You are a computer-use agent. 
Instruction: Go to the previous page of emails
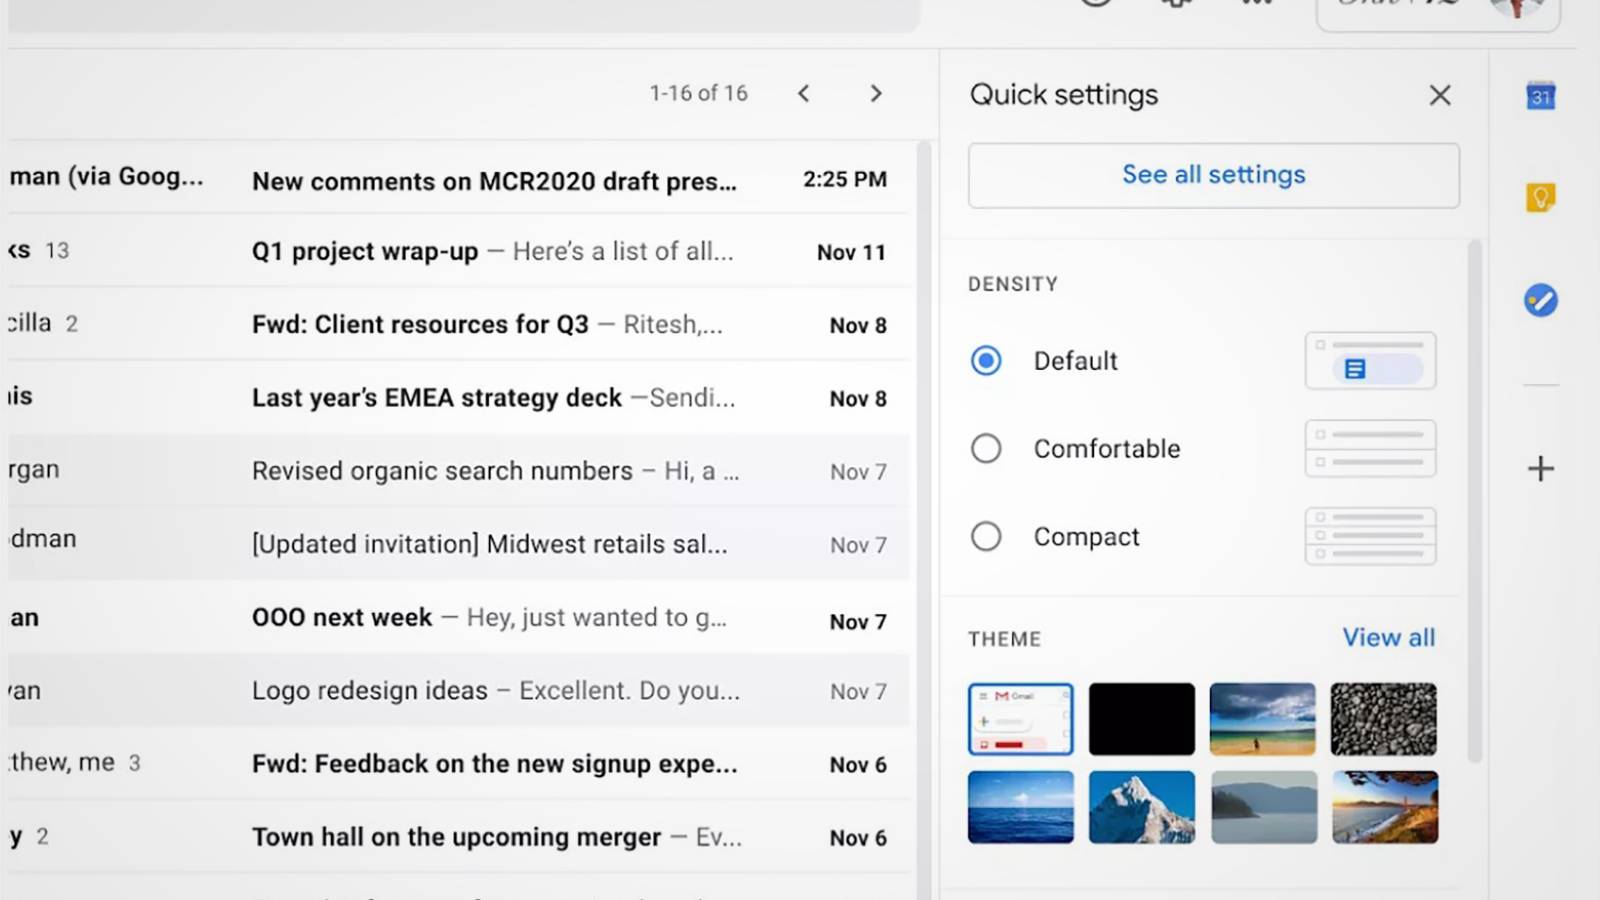point(804,93)
